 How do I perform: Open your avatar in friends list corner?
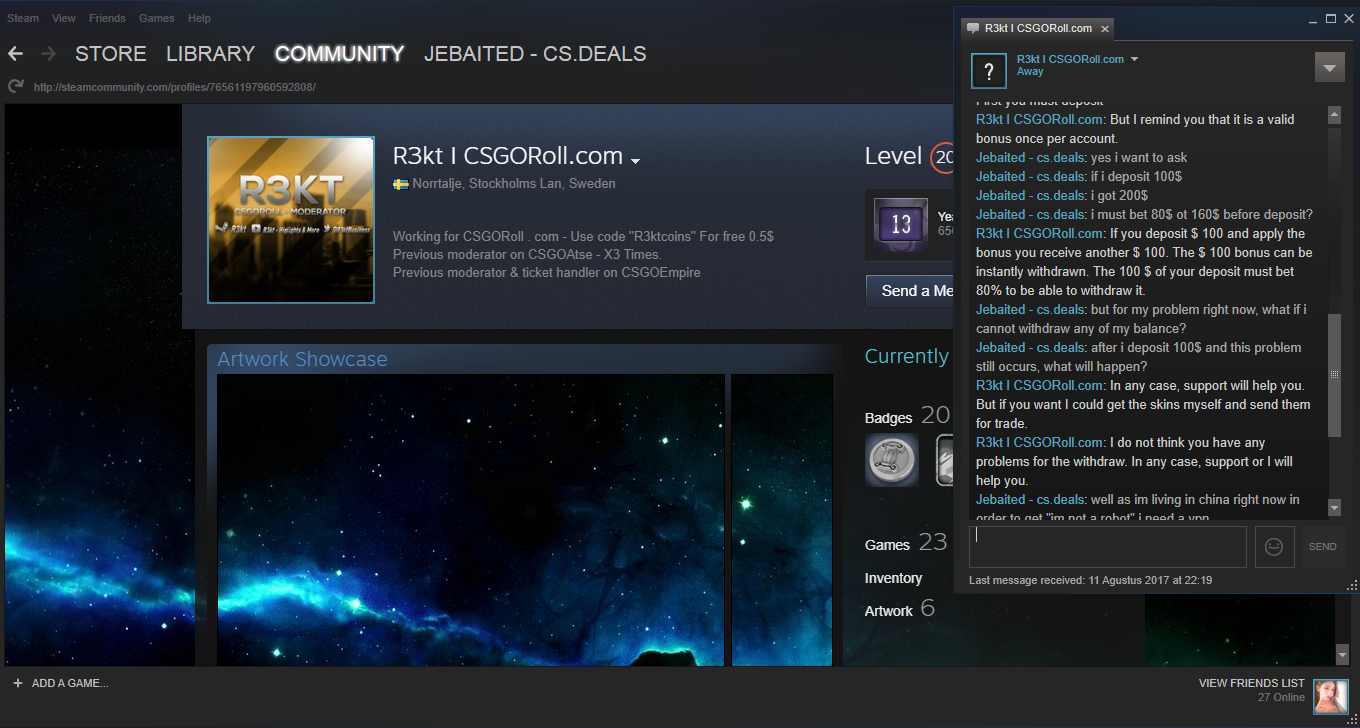[x=1330, y=697]
